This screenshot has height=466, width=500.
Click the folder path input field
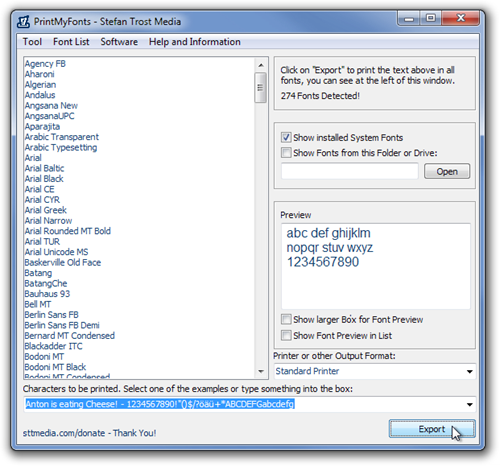click(x=350, y=171)
